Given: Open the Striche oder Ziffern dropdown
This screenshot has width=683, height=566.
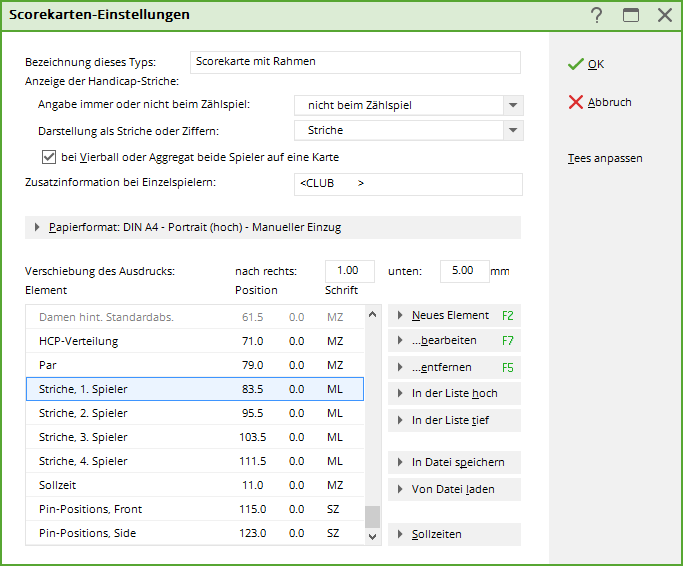Looking at the screenshot, I should click(x=513, y=130).
